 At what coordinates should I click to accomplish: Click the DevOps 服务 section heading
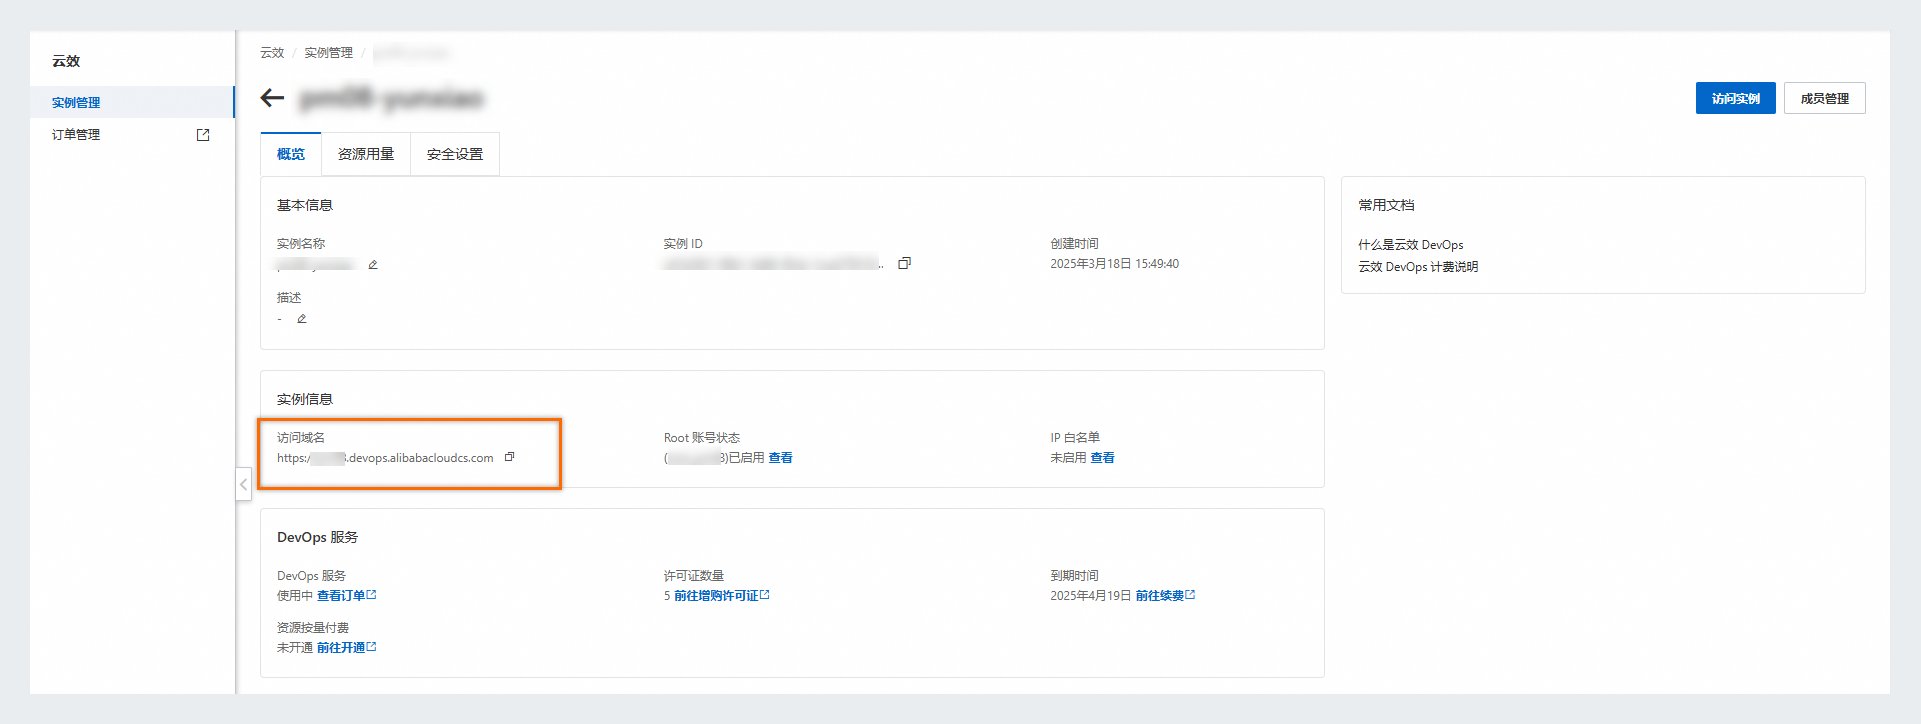tap(317, 537)
